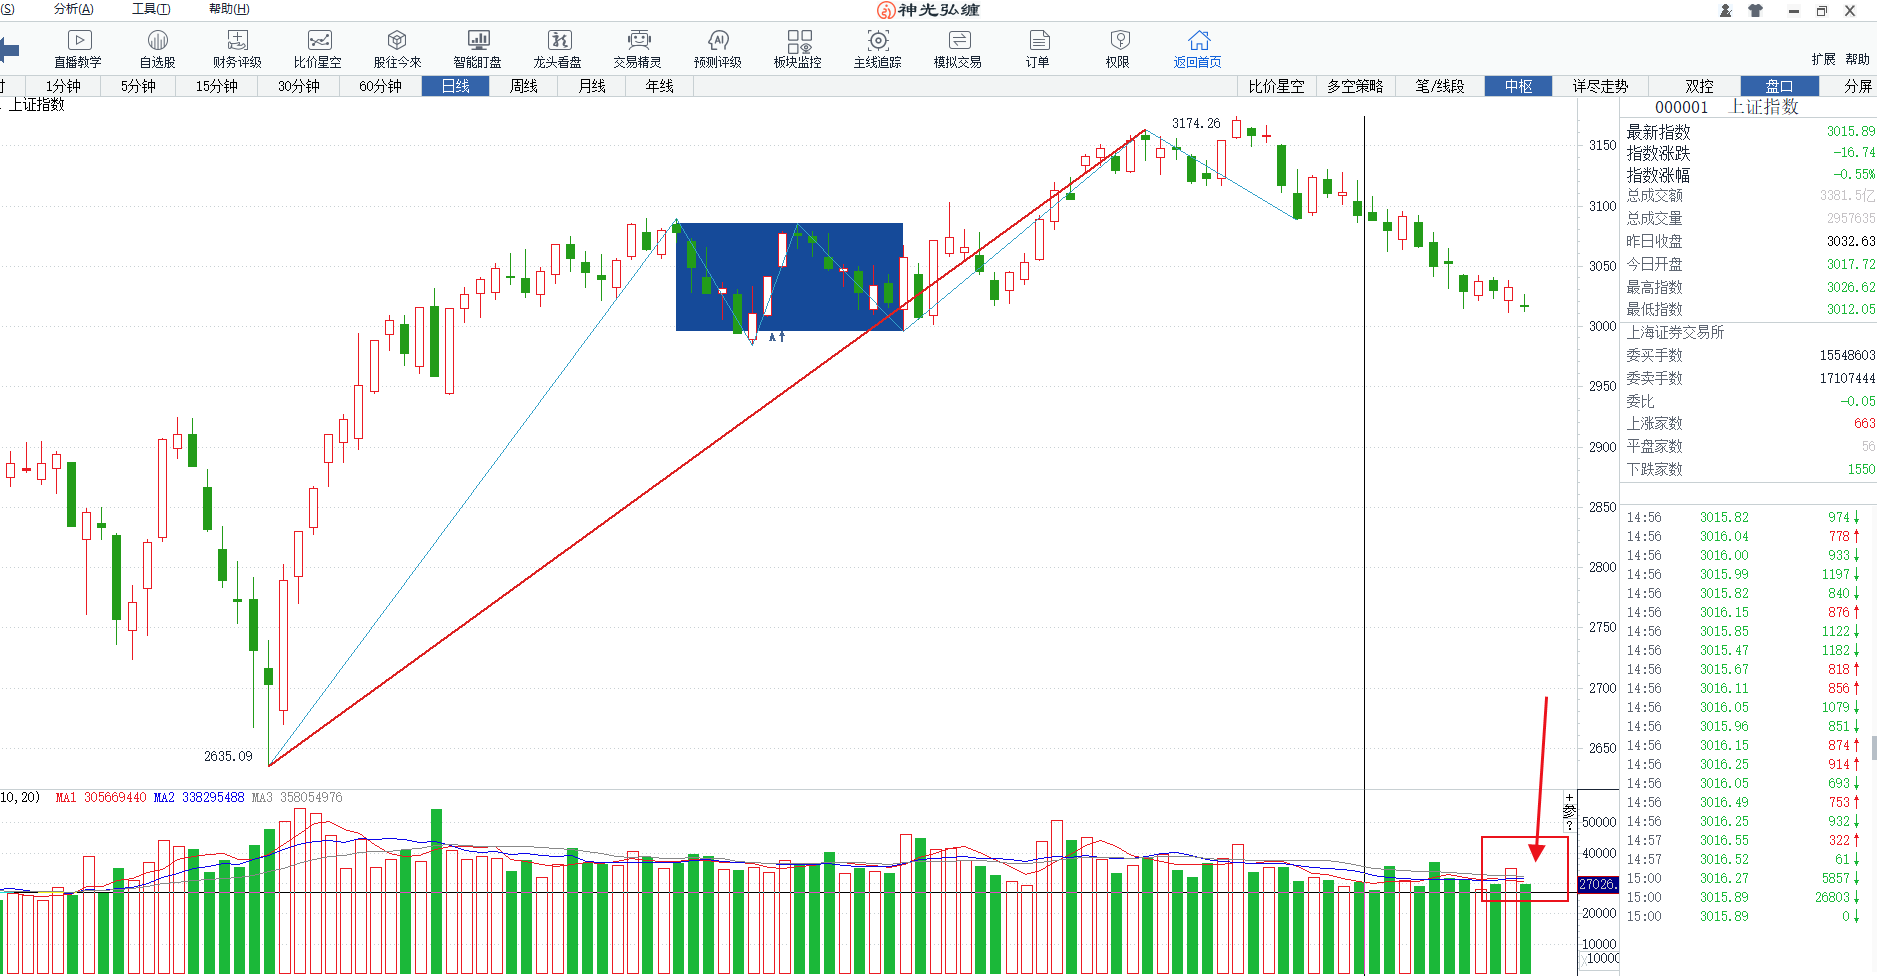This screenshot has width=1877, height=976.
Task: Click the 委买手数 value 15548603
Action: [x=1847, y=355]
